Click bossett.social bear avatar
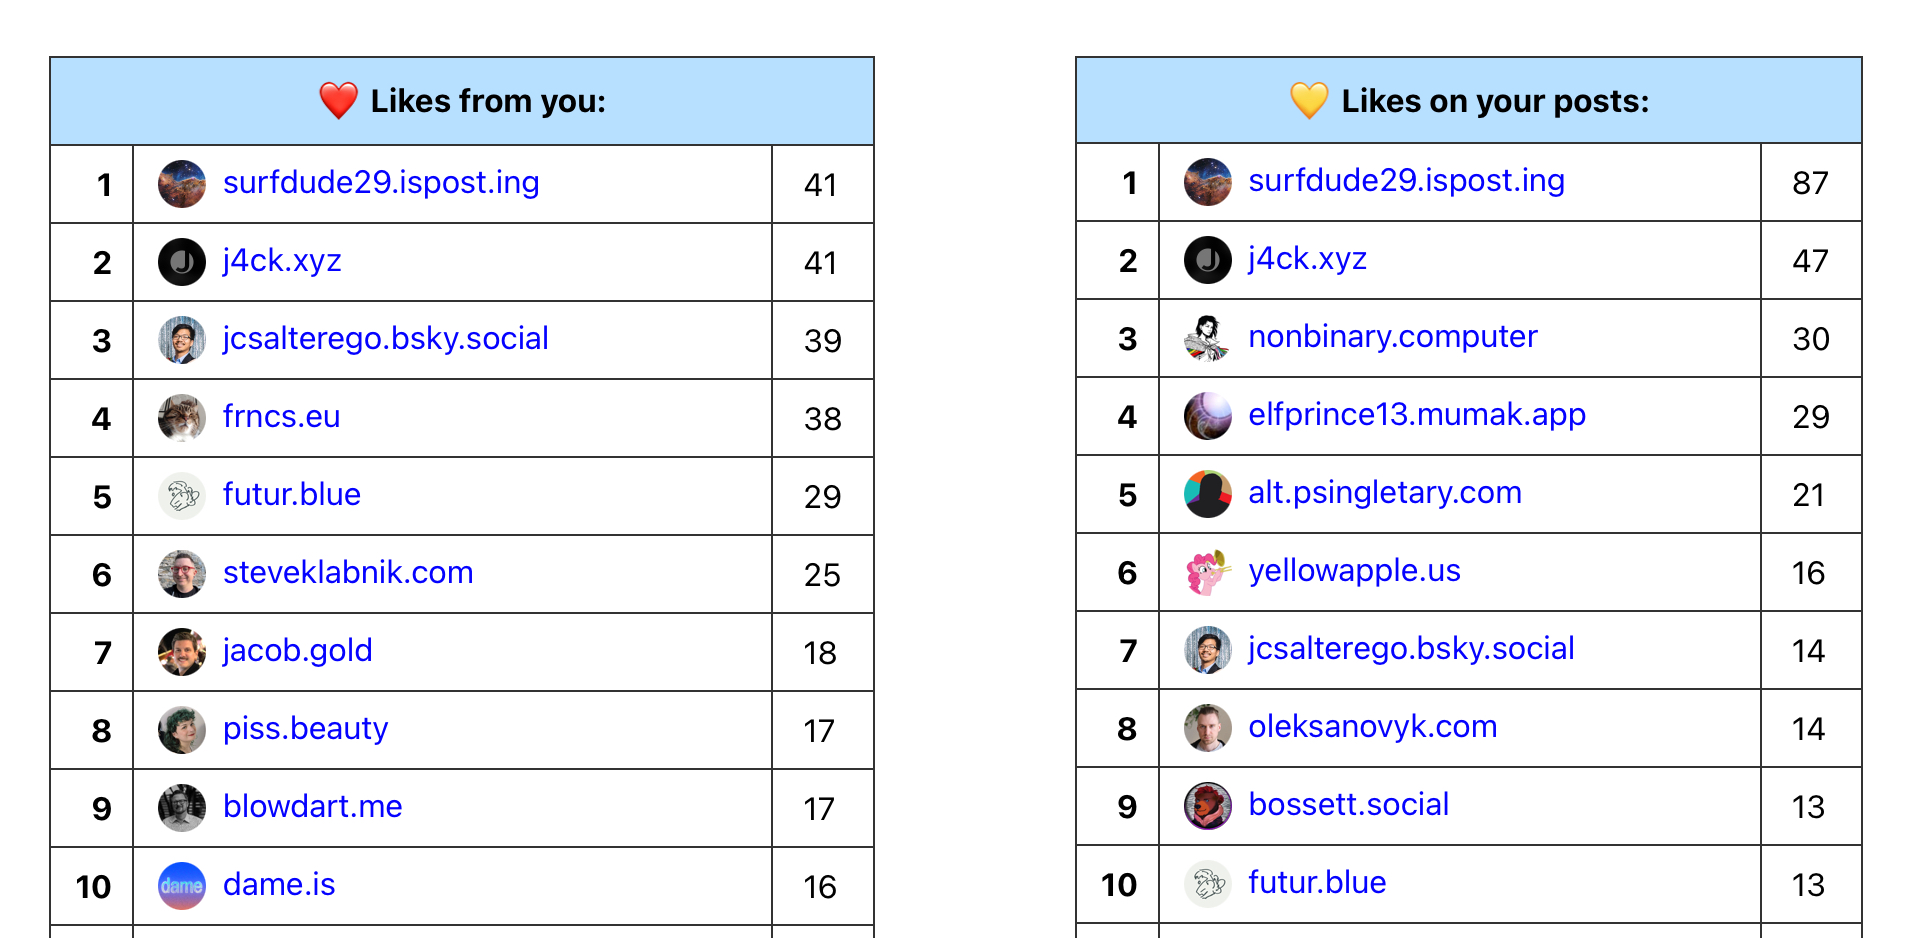The image size is (1914, 938). pos(1207,806)
